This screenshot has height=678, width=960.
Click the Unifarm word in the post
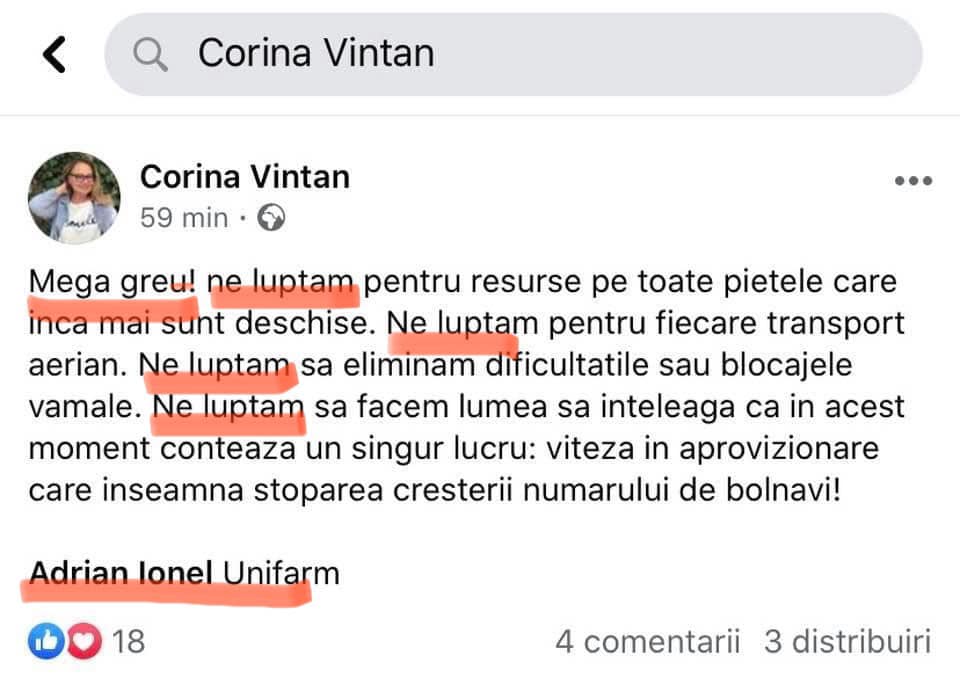click(281, 573)
